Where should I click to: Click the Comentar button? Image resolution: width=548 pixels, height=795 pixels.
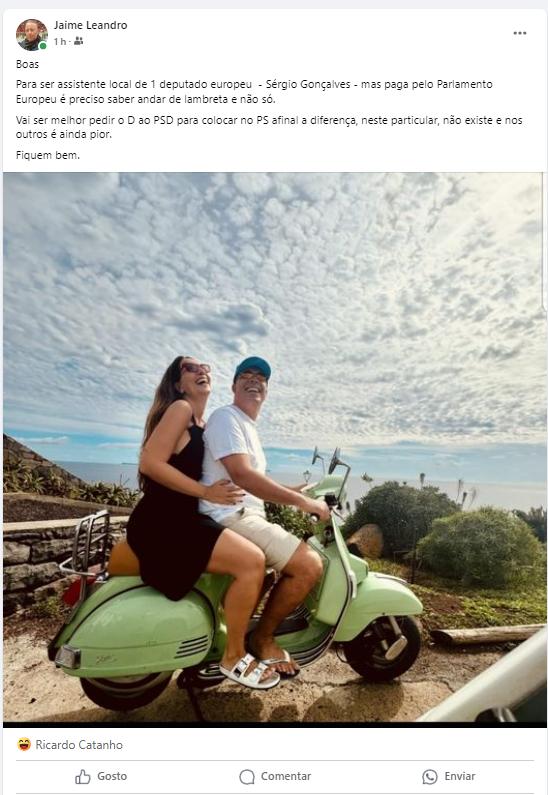(275, 776)
